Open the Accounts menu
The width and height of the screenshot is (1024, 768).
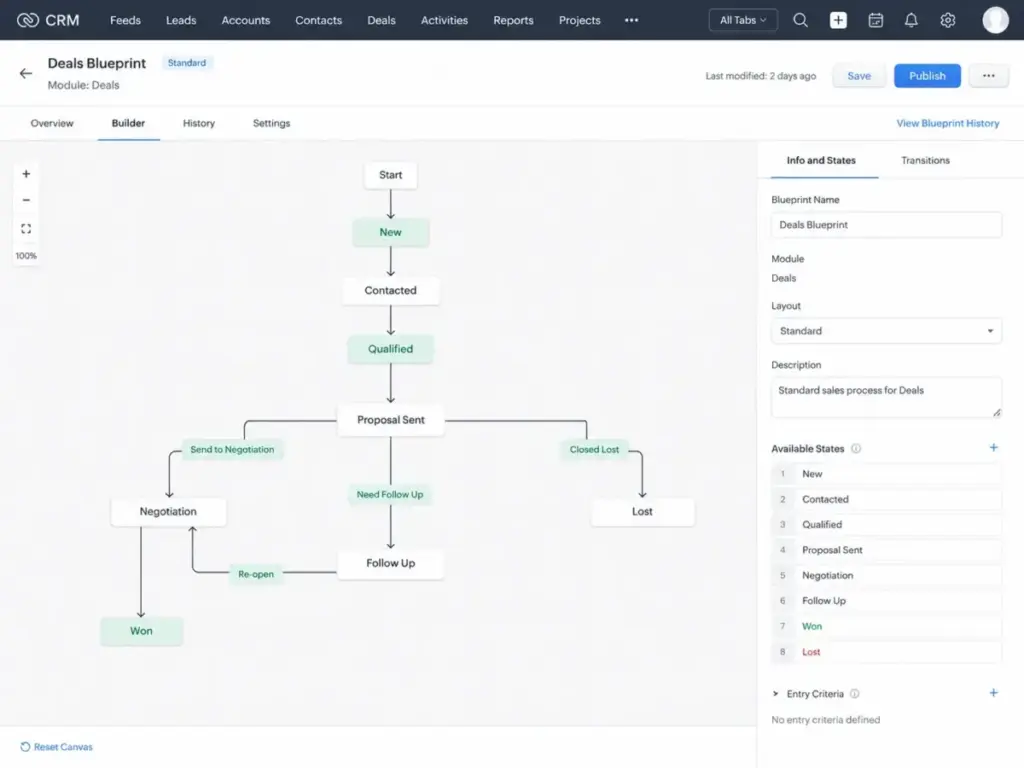[246, 20]
